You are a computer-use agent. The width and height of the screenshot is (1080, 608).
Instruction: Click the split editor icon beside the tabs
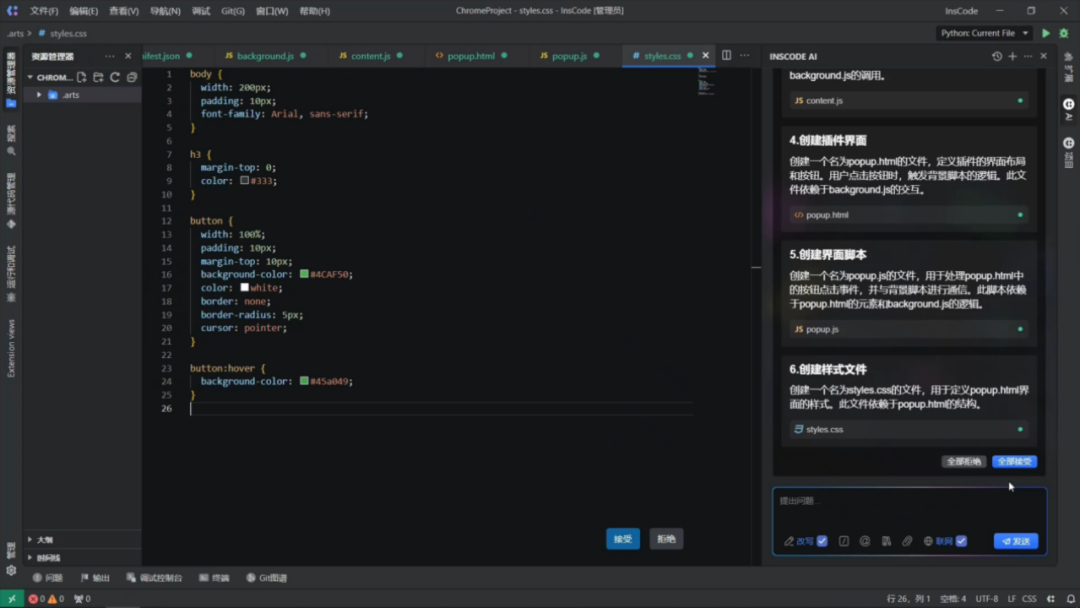(726, 56)
